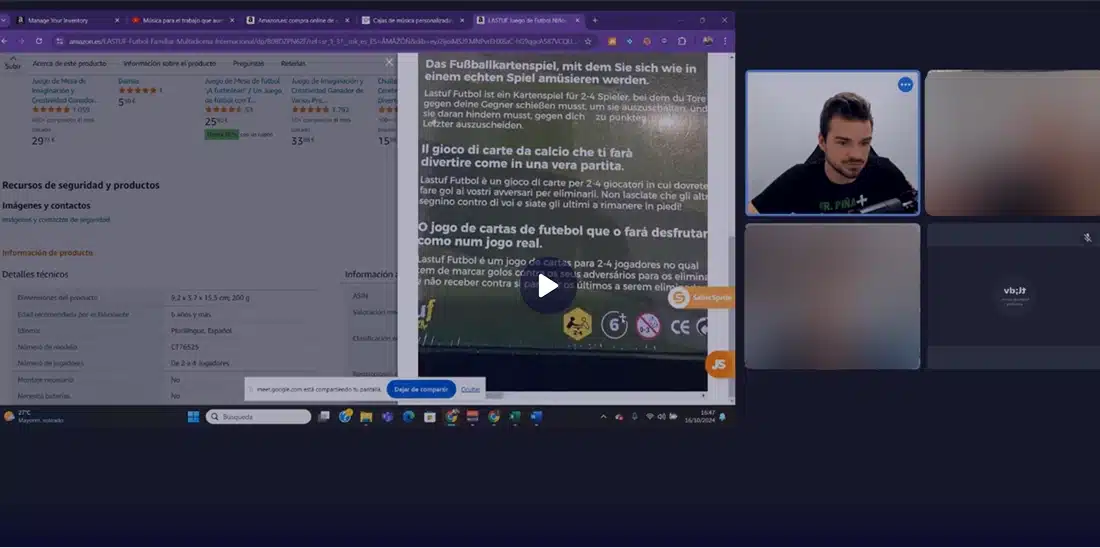Switch to the Música para el trabajo tab
Screen dimensions: 1100x548
coord(182,20)
